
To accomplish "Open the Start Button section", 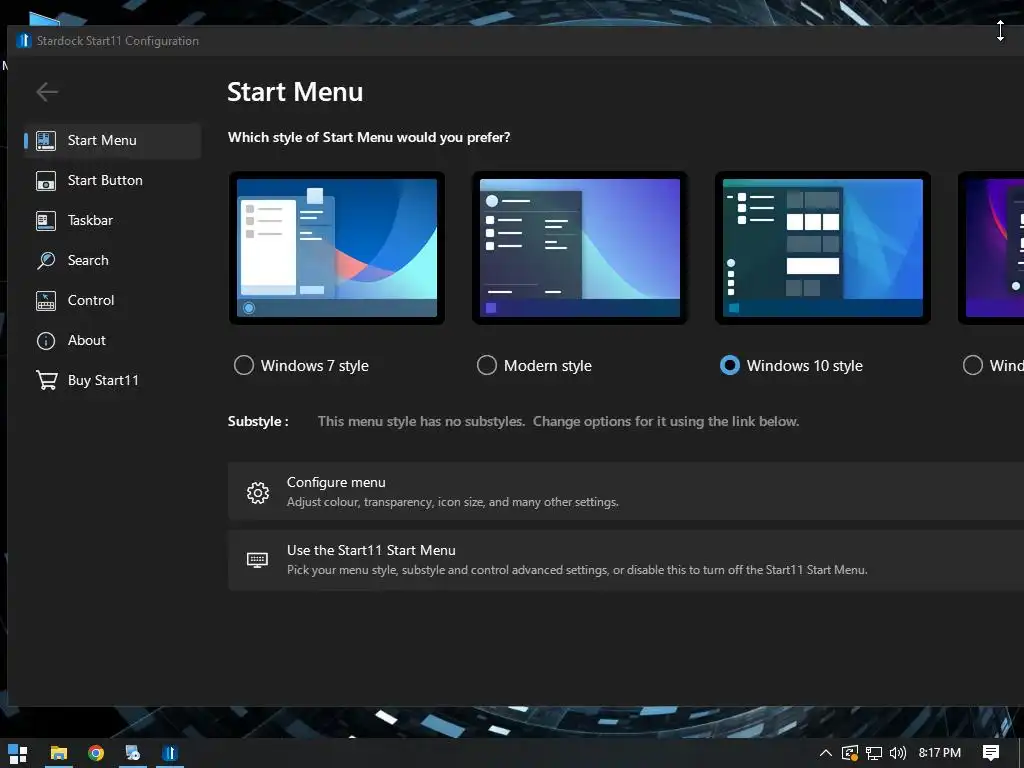I will point(112,180).
